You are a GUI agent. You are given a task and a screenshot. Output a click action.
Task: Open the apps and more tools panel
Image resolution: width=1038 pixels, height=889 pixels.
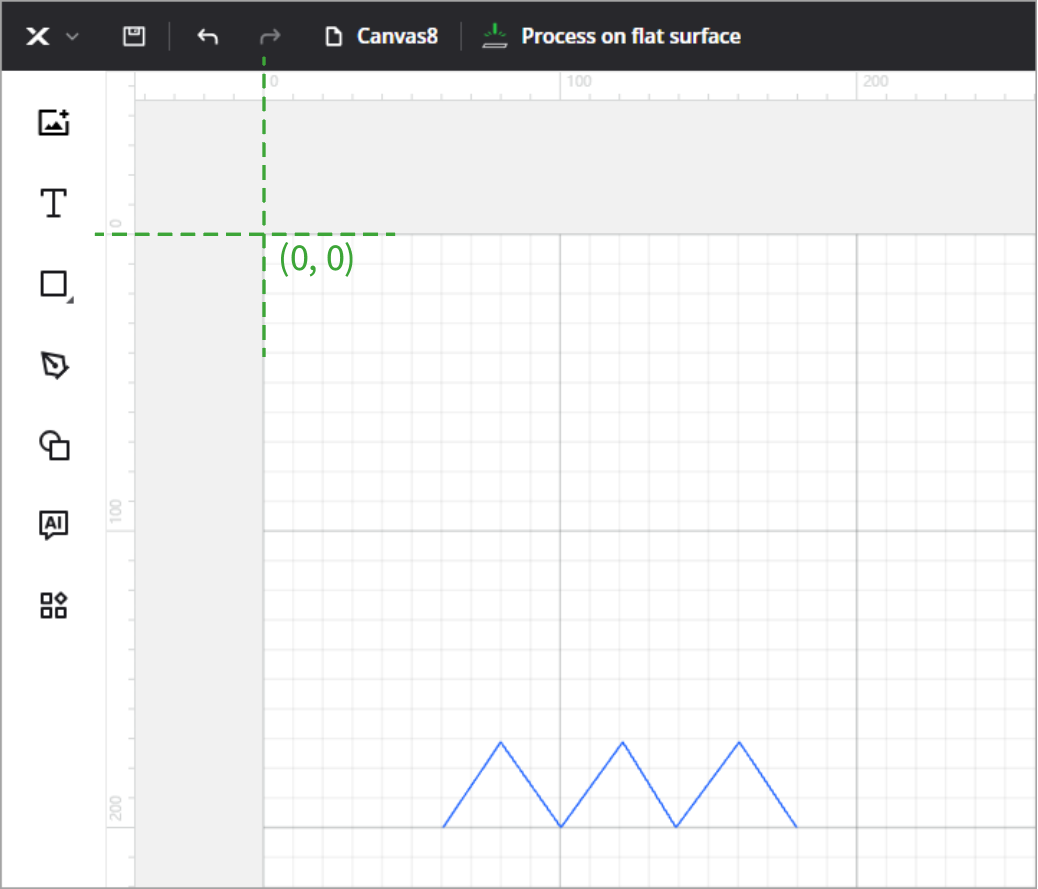pyautogui.click(x=53, y=605)
